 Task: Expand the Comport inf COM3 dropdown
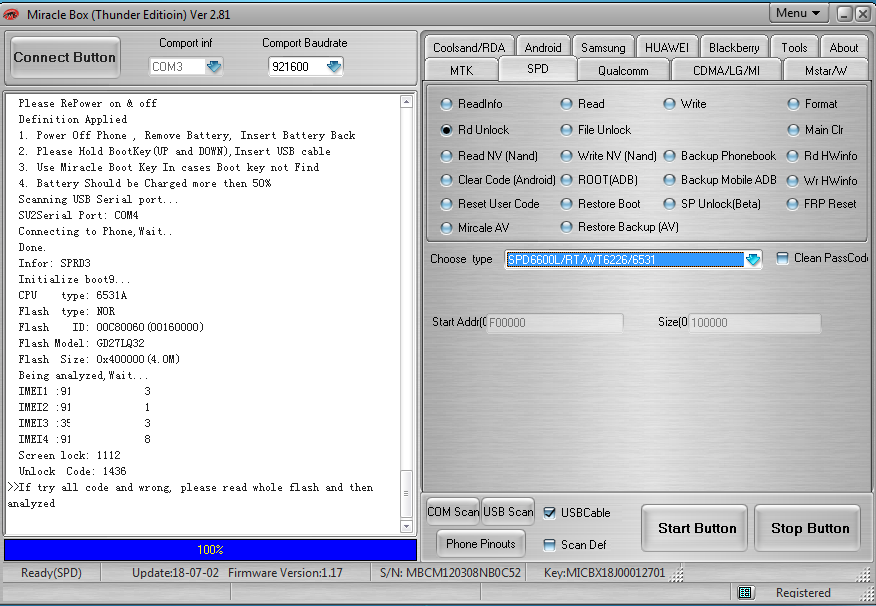214,66
